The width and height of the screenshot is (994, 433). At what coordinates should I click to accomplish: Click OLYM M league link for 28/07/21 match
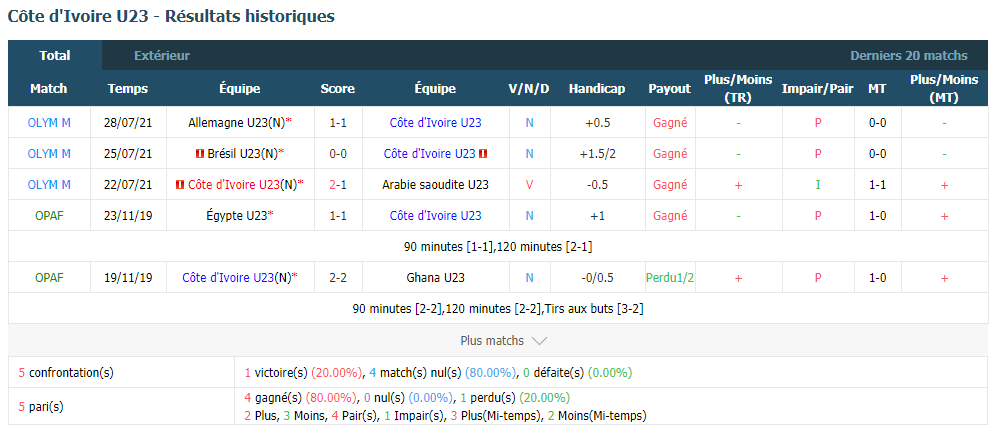[x=49, y=123]
